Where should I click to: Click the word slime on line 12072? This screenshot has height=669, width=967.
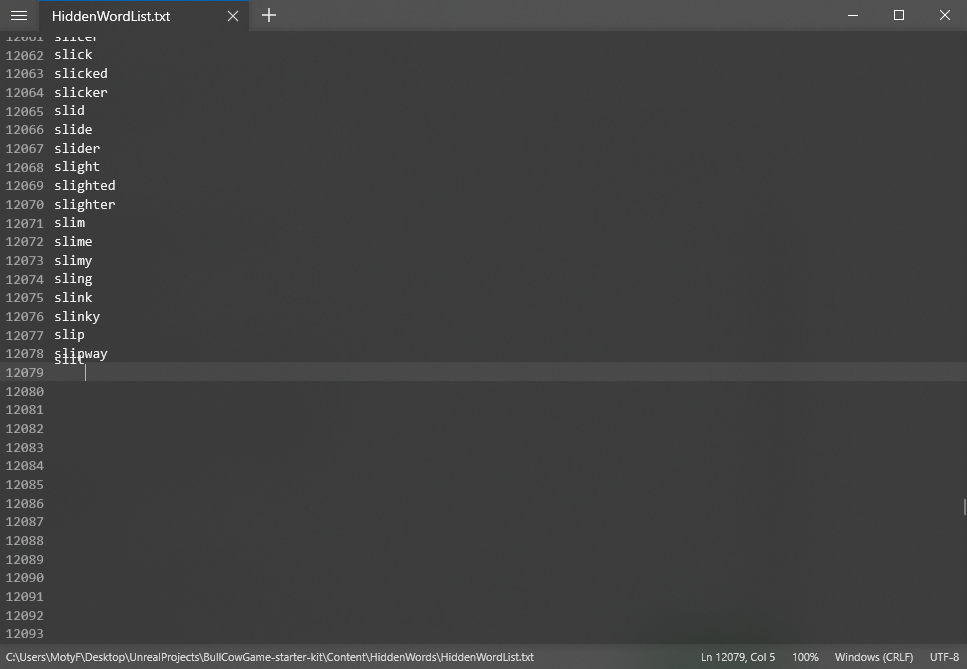(73, 241)
